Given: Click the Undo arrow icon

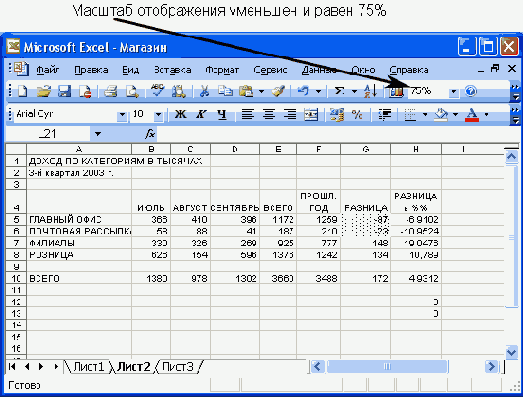Looking at the screenshot, I should tap(303, 91).
